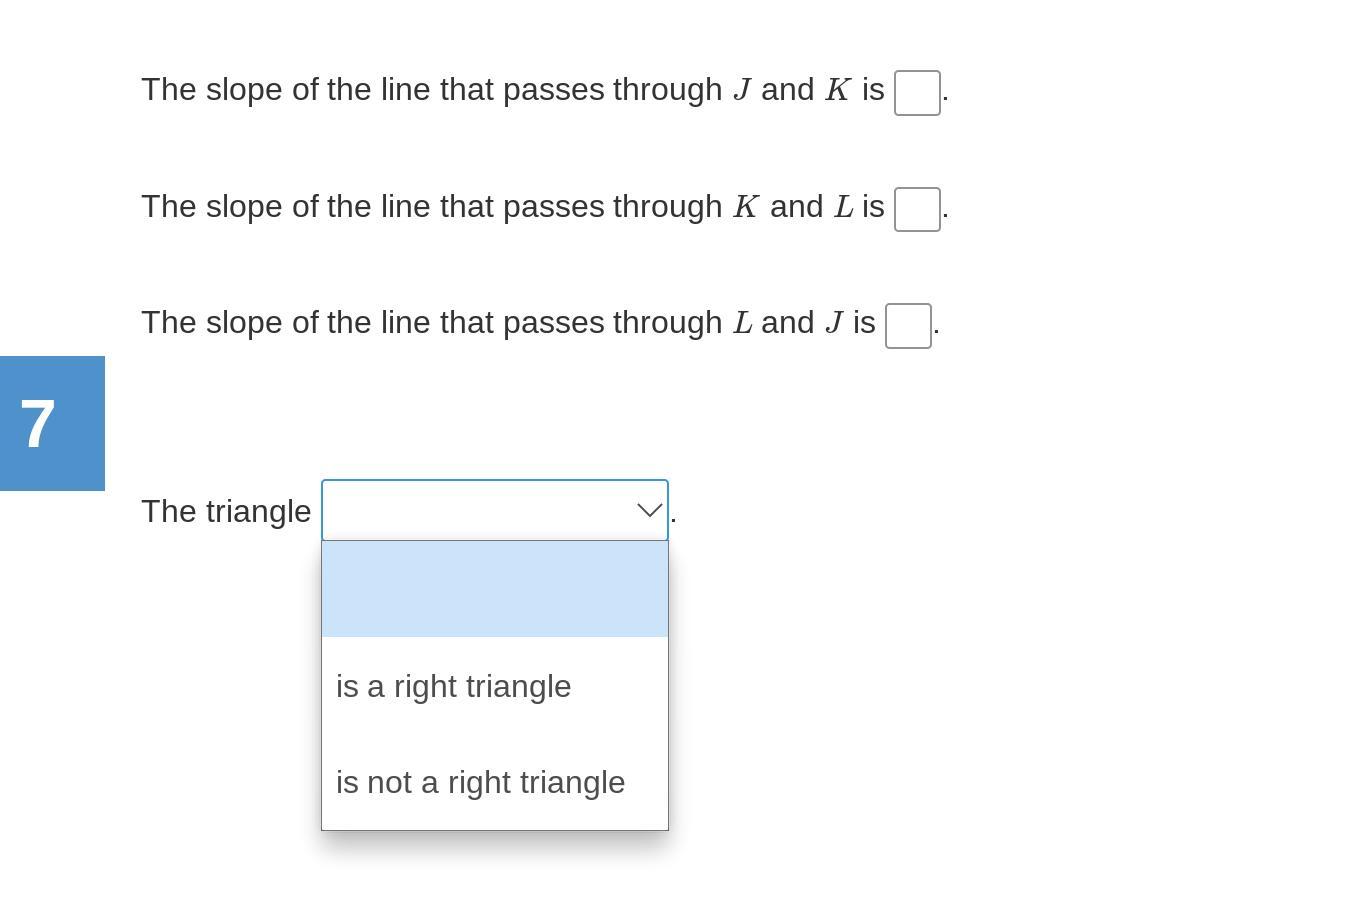Click the italic L in the third sentence
Viewport: 1356px width, 903px height.
tap(742, 323)
